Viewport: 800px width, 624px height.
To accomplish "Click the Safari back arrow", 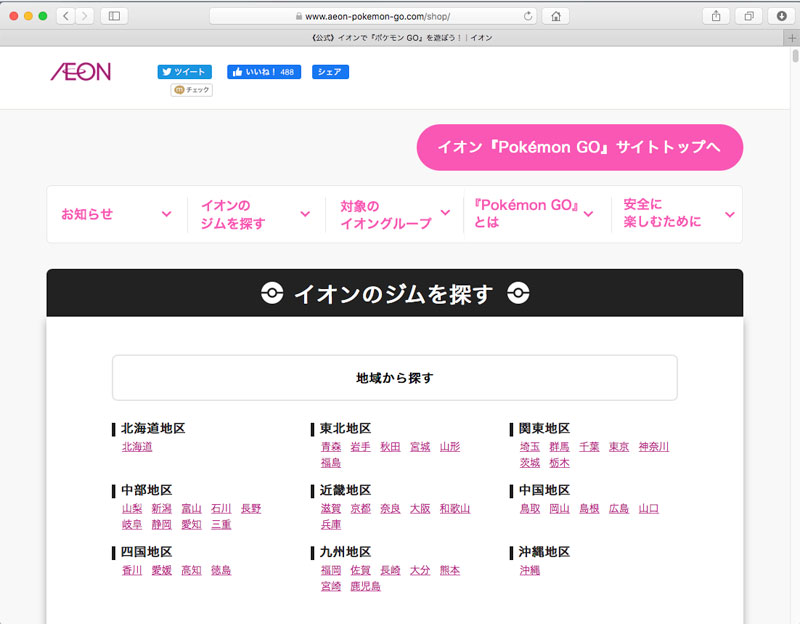I will coord(65,16).
